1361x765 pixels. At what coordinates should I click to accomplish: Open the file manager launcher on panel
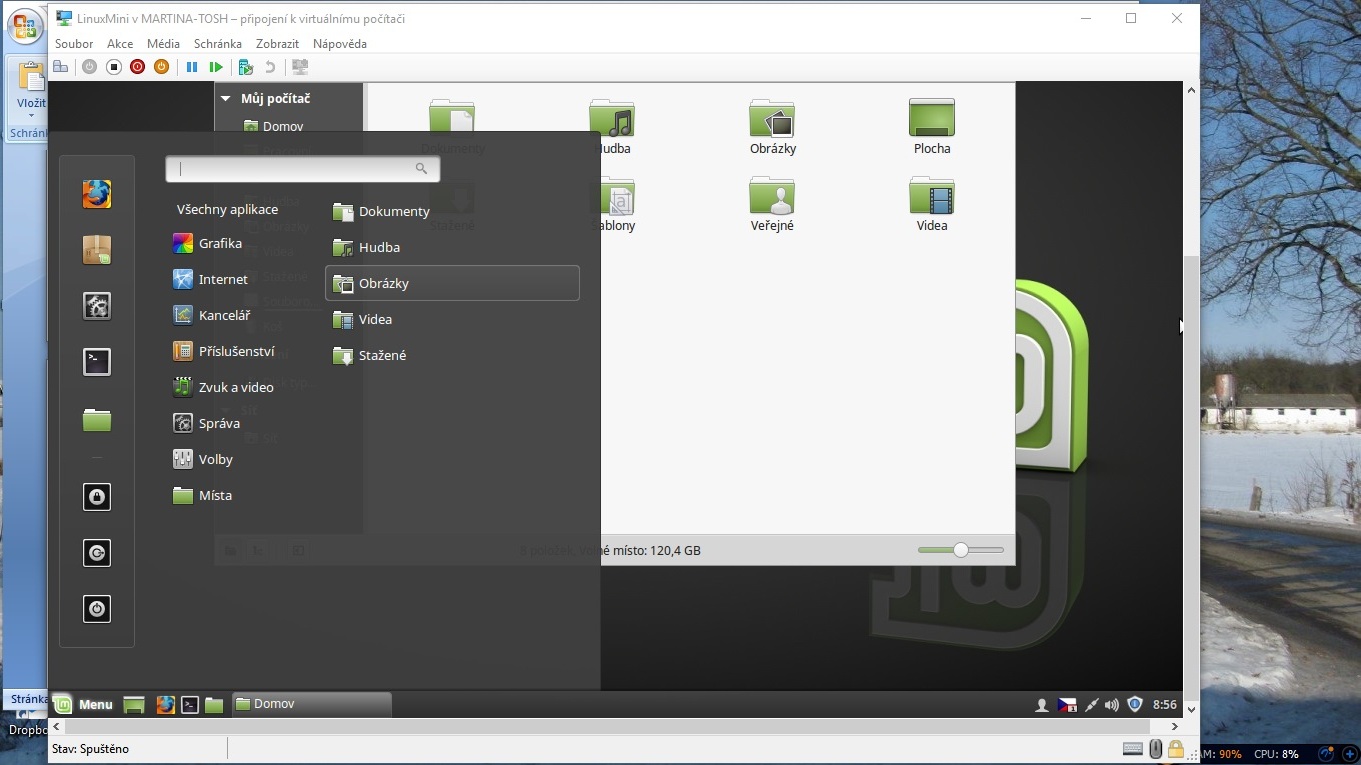214,705
